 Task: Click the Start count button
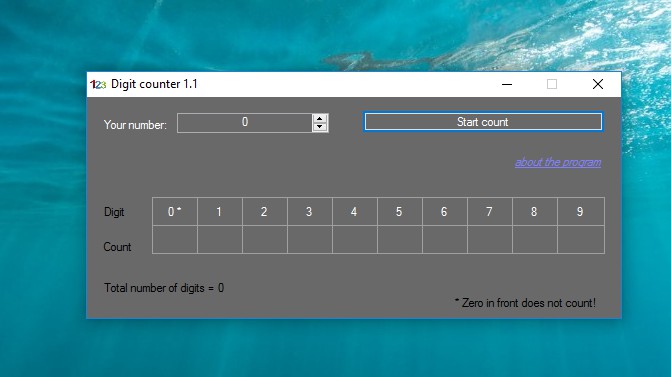[483, 122]
